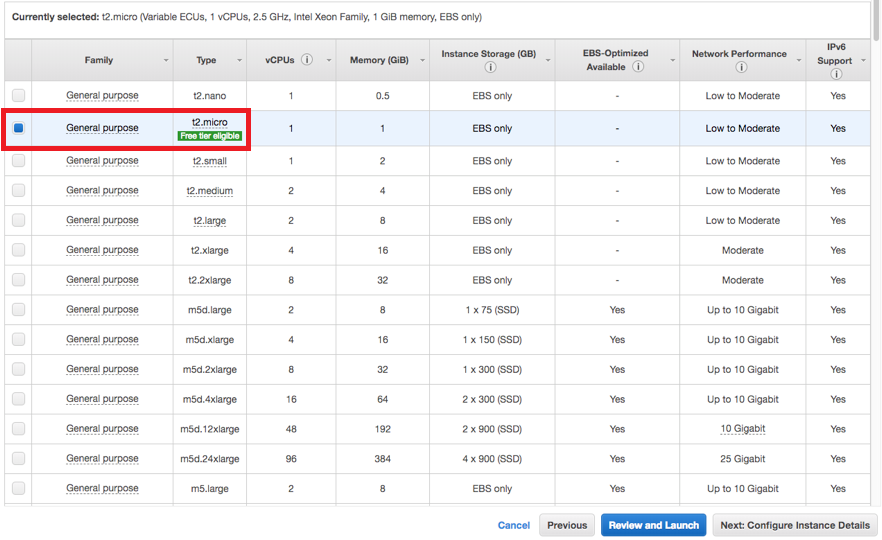Image resolution: width=882 pixels, height=540 pixels.
Task: Expand the Network Performance column dropdown
Action: pyautogui.click(x=799, y=61)
